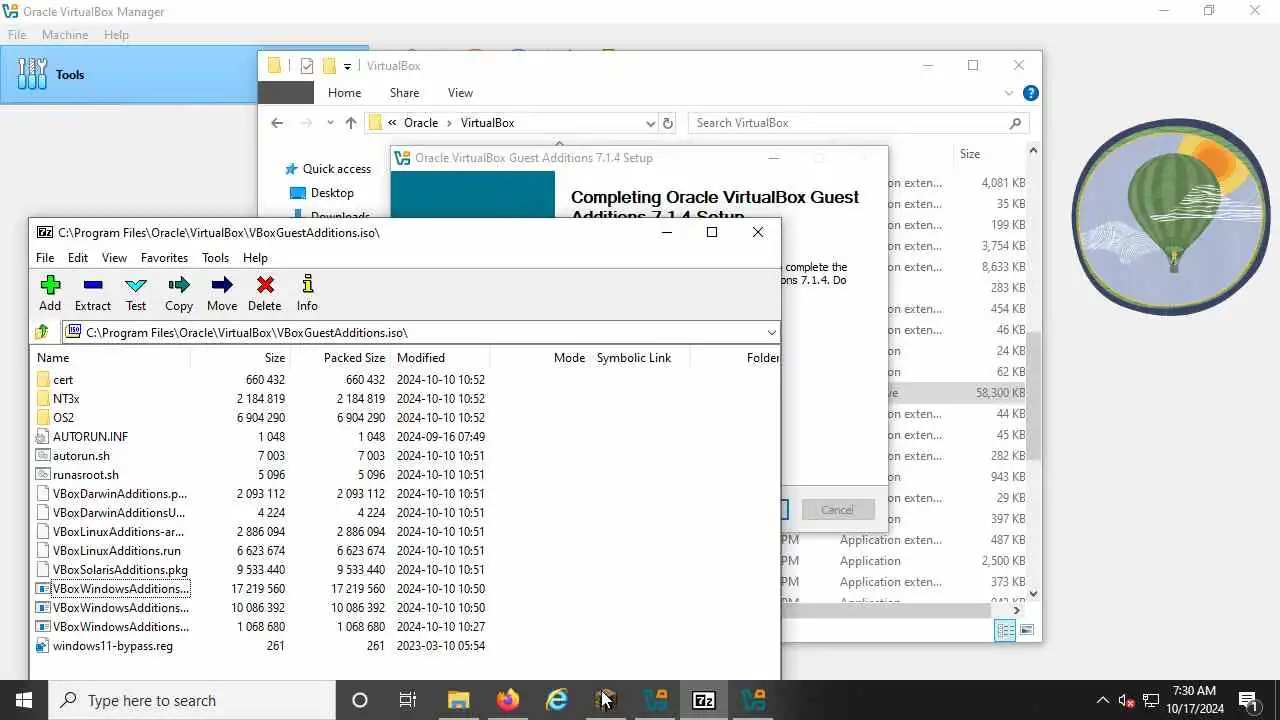Switch Explorer to details view toggle

[x=1005, y=630]
